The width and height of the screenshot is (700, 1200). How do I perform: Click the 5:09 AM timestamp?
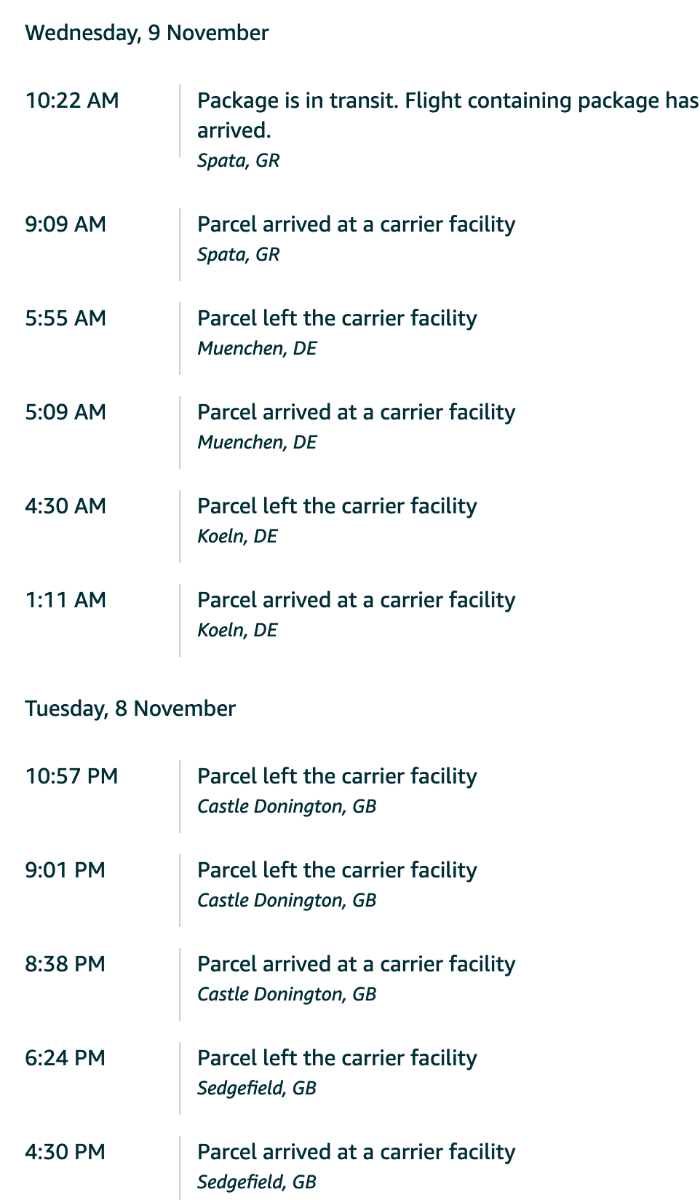click(65, 412)
